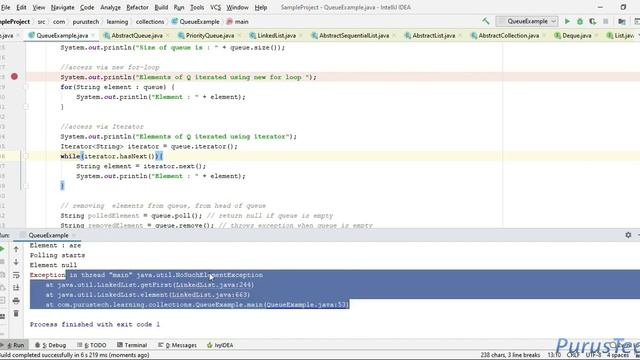Open the Navigate menu
Image resolution: width=640 pixels, height=360 pixels.
tap(62, 7)
